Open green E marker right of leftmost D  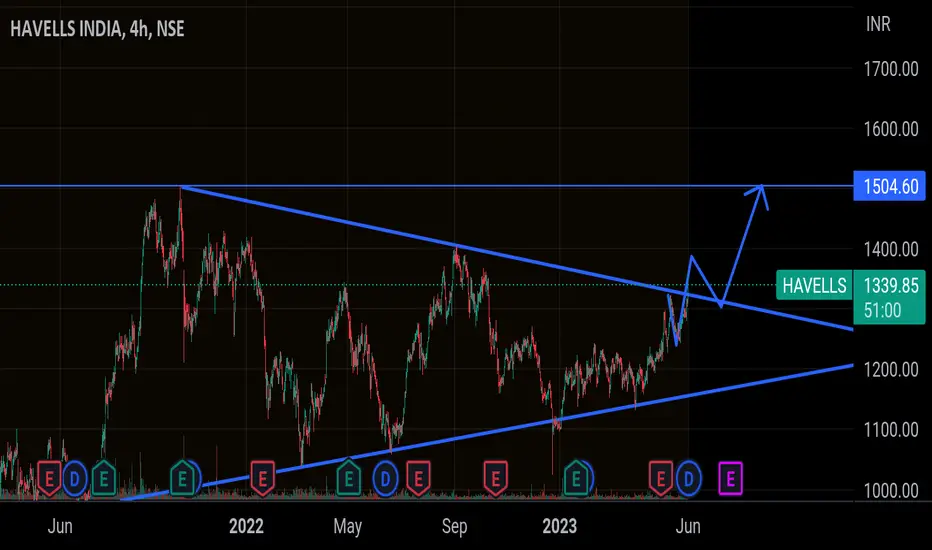pos(103,478)
